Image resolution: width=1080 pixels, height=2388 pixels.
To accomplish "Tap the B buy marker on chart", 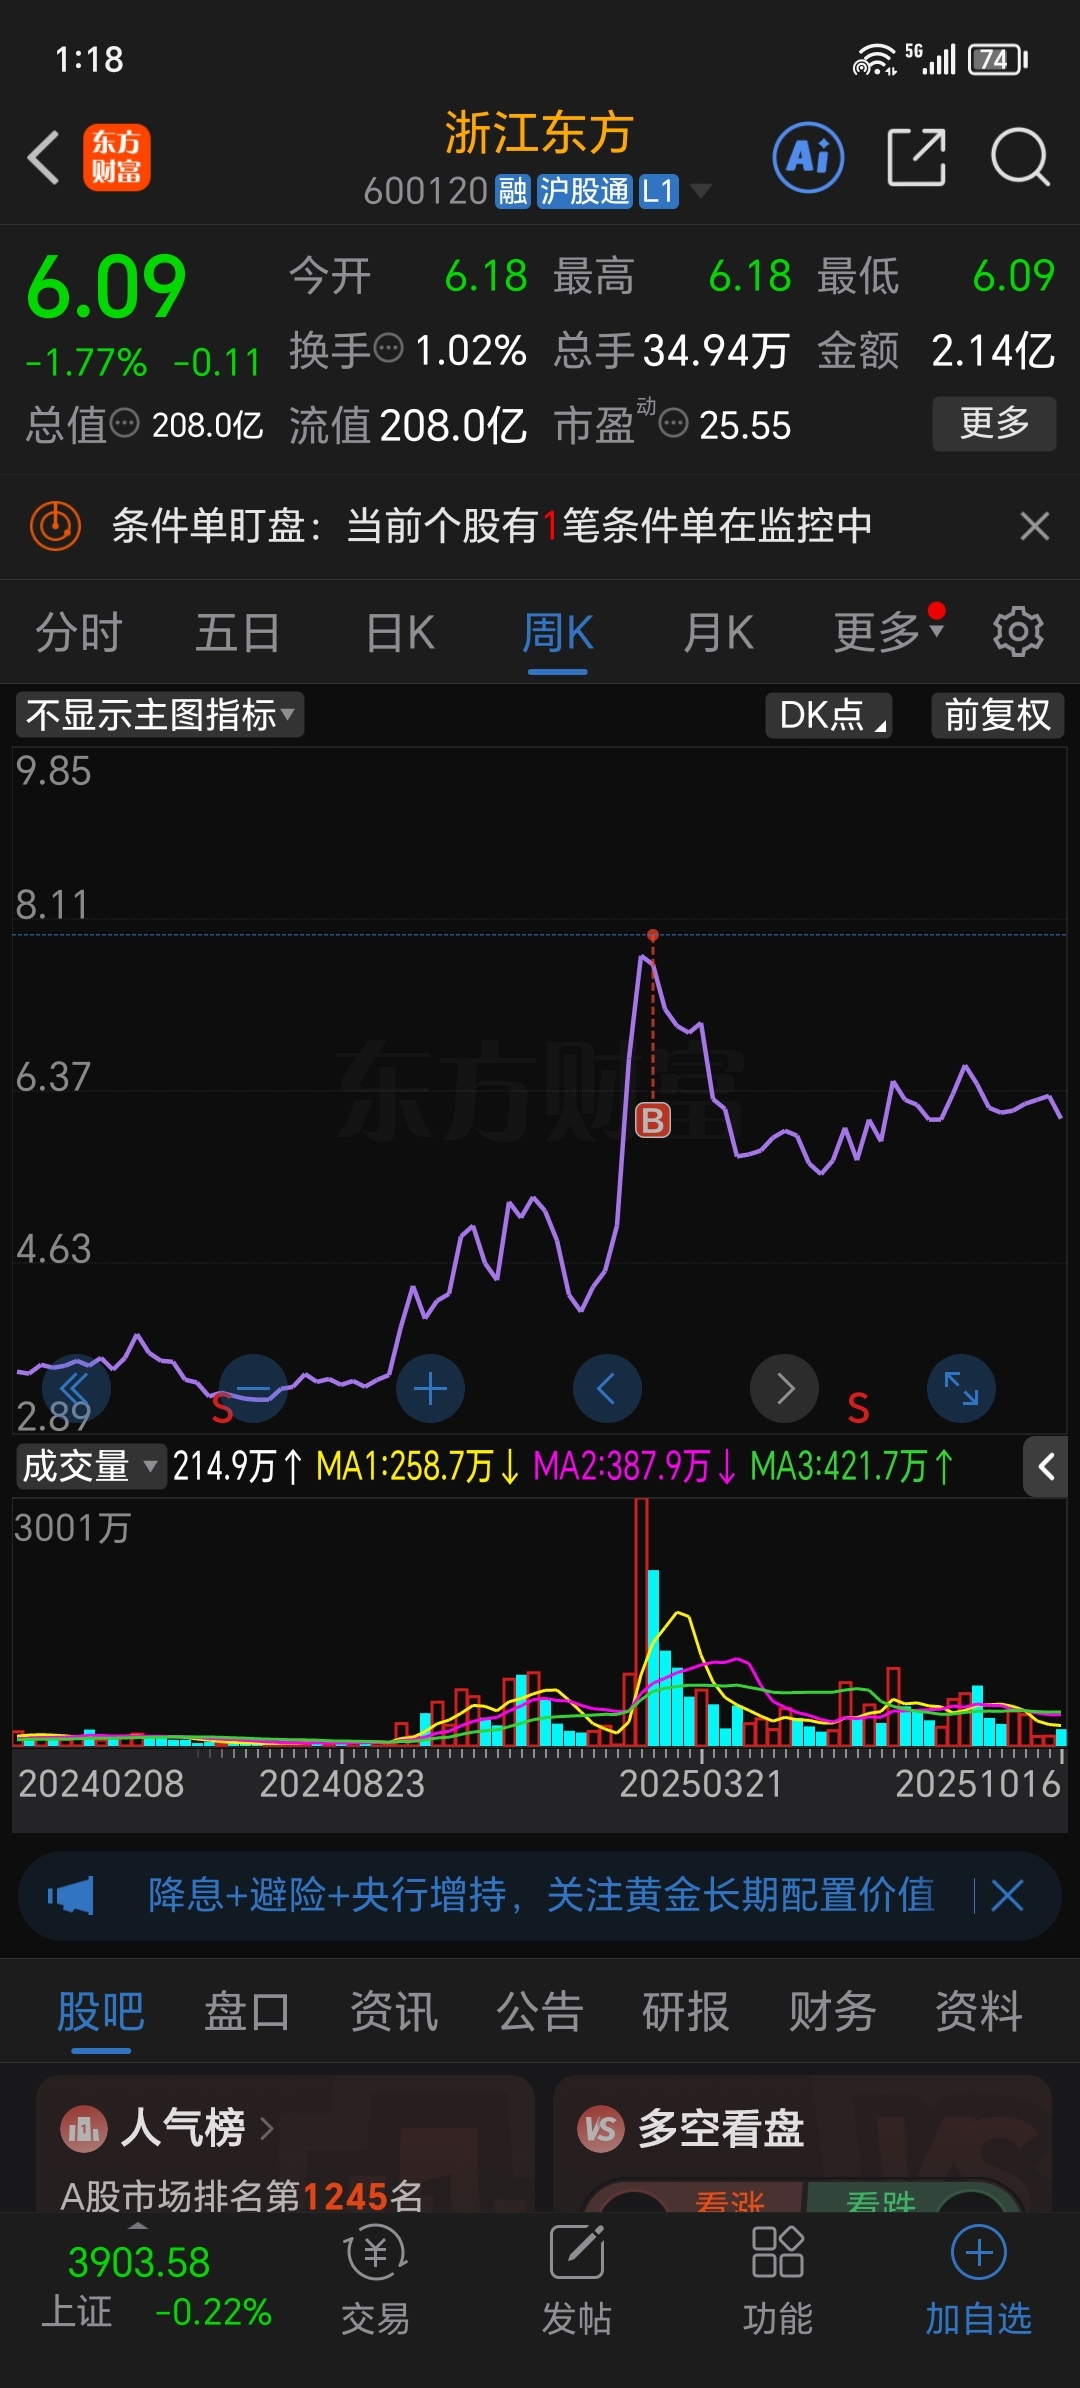I will (x=653, y=1120).
